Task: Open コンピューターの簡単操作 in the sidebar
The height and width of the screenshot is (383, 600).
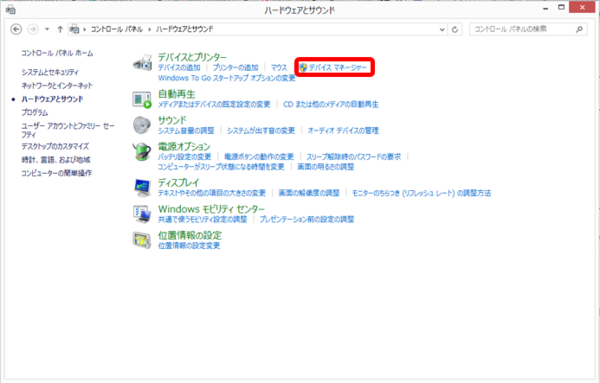Action: [57, 173]
